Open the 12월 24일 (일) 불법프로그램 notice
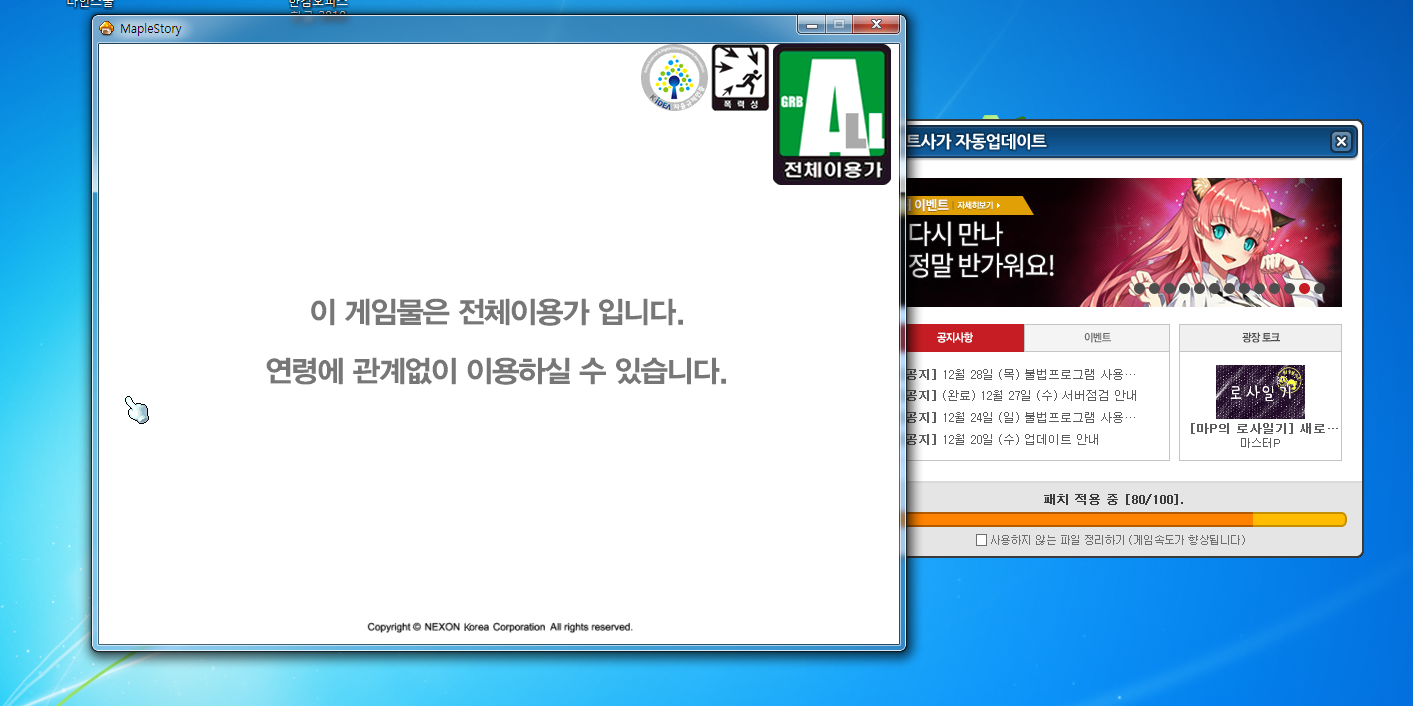The height and width of the screenshot is (706, 1413). [1020, 417]
